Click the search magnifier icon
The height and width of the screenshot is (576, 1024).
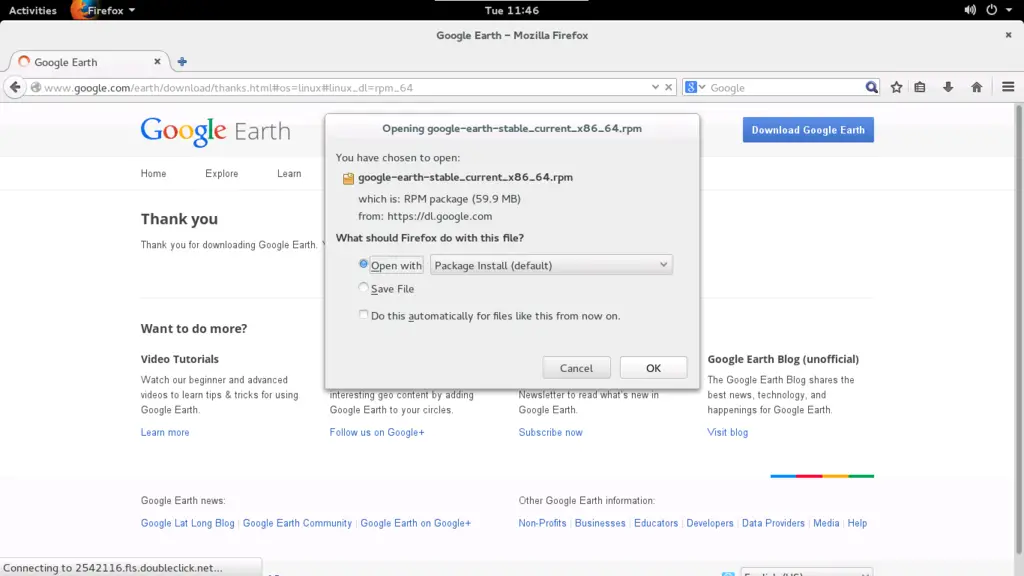[x=871, y=88]
